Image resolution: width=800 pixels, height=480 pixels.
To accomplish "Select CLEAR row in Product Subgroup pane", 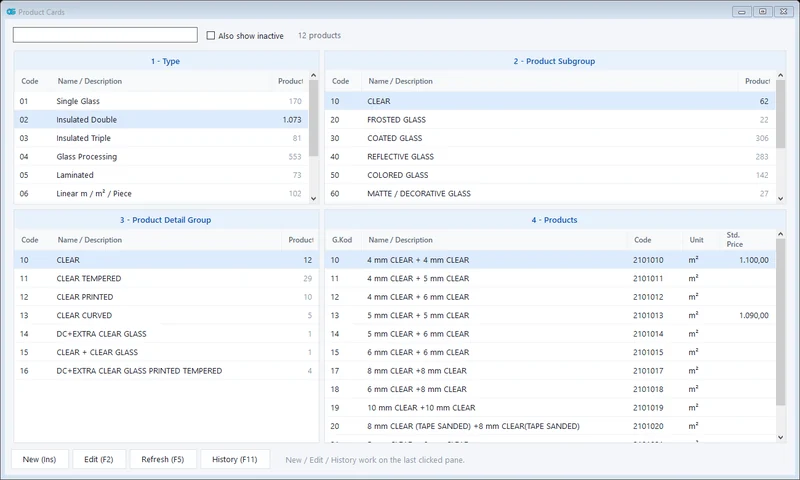I will [550, 101].
